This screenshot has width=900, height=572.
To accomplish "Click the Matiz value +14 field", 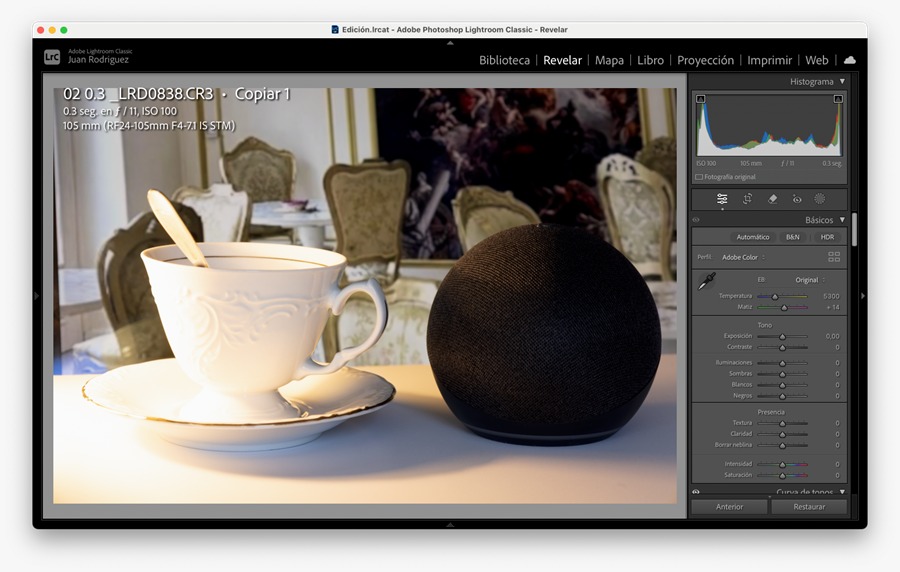I will [833, 307].
